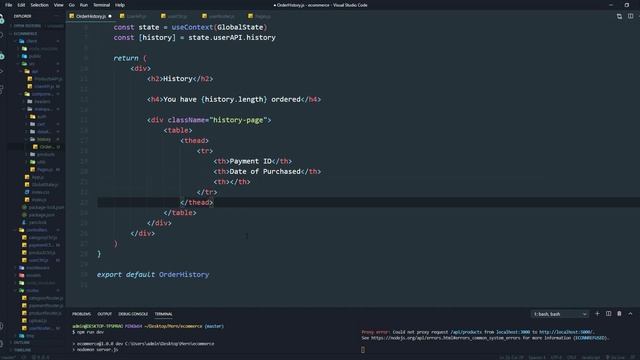Switch to DEBUG CONSOLE panel tab
This screenshot has height=360, width=640.
[x=133, y=314]
